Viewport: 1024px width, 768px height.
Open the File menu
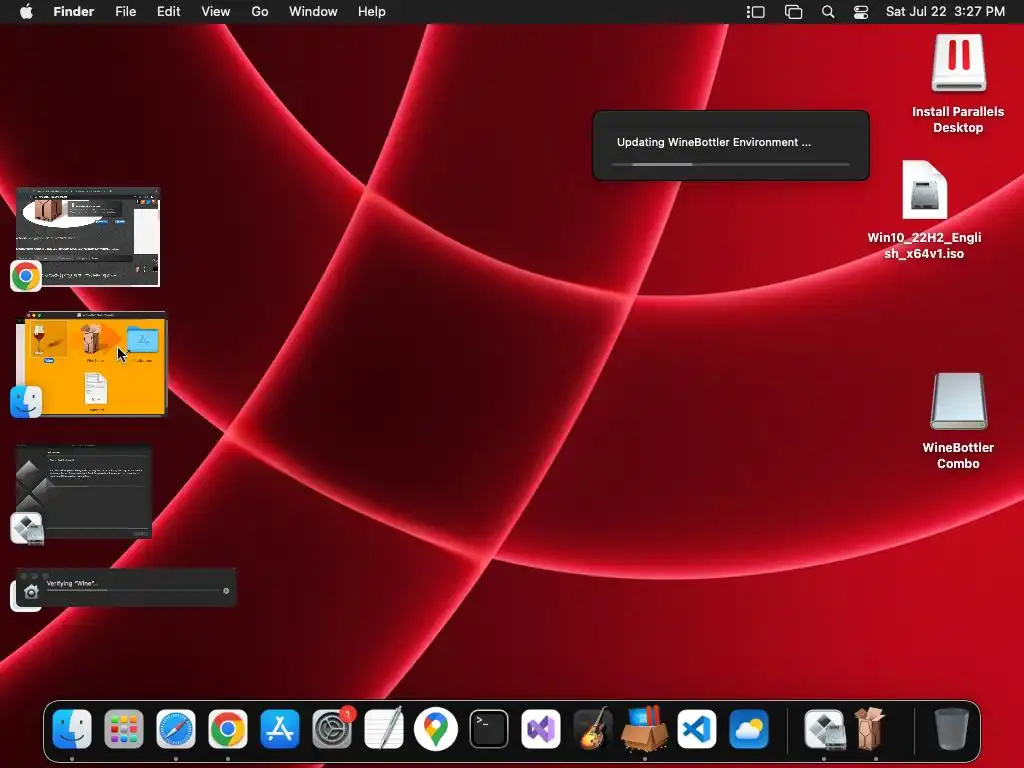coord(125,12)
